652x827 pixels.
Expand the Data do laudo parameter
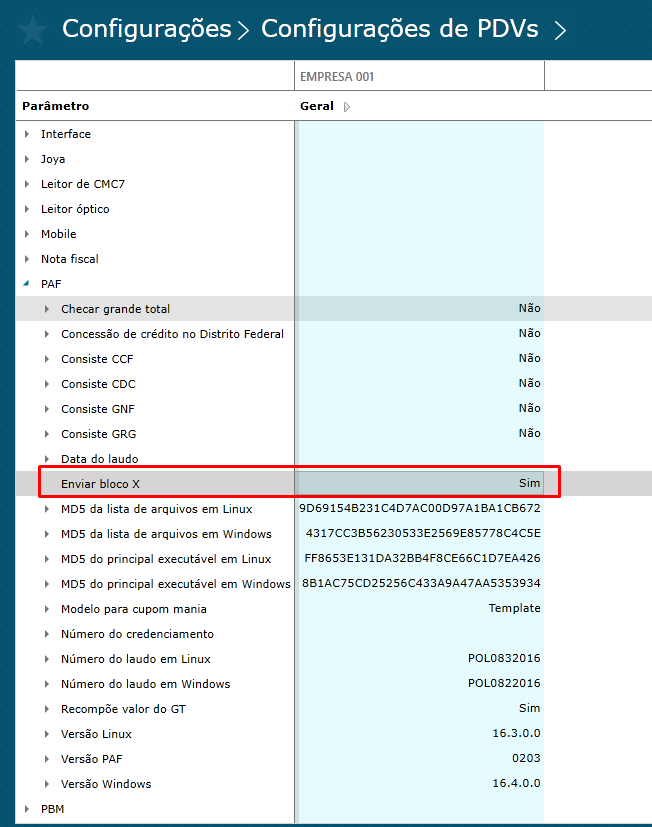[47, 459]
